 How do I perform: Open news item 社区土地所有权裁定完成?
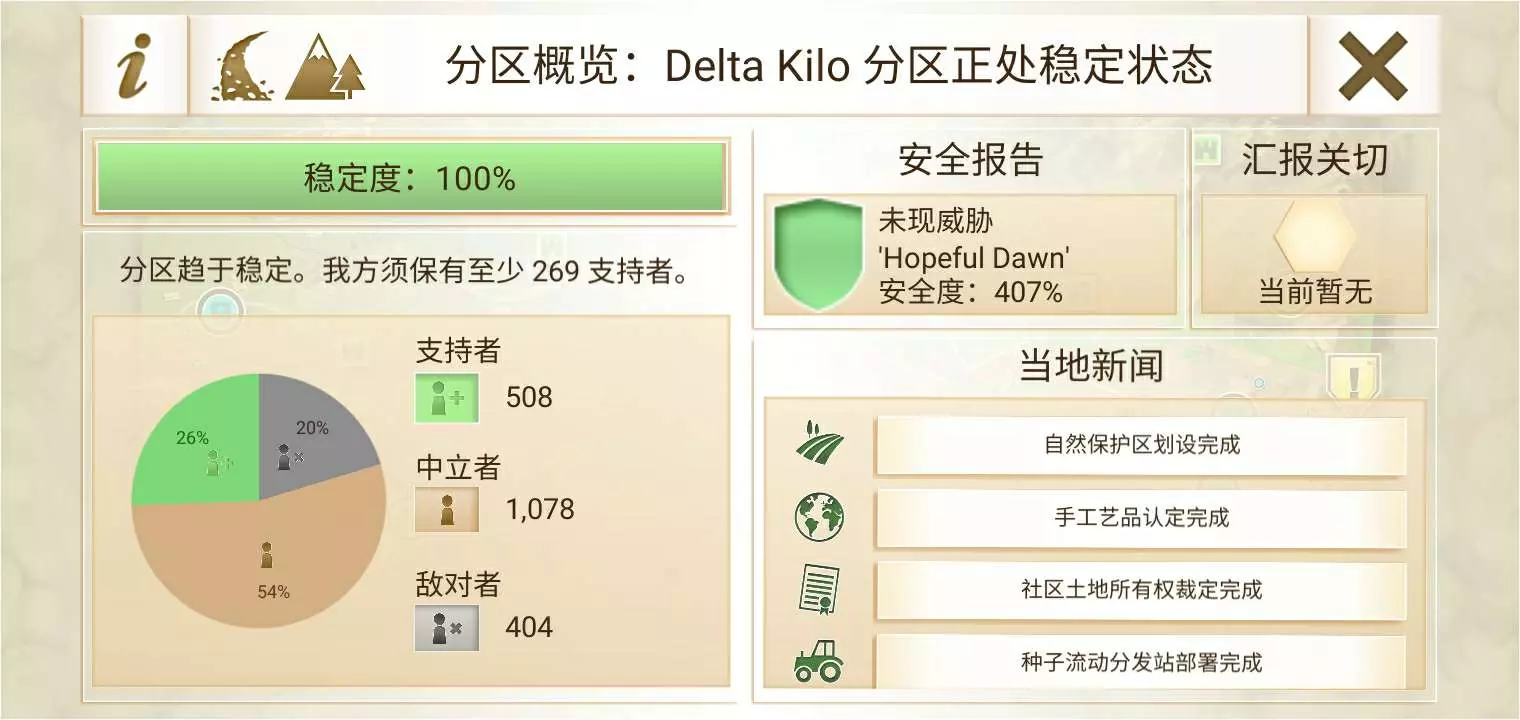(x=1141, y=590)
